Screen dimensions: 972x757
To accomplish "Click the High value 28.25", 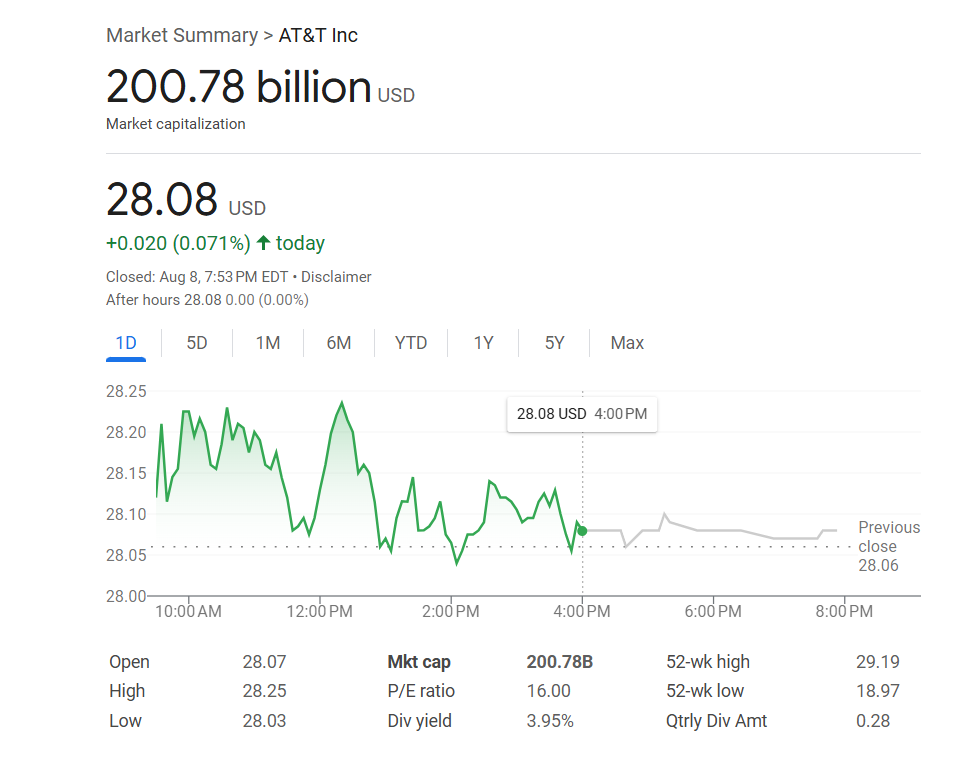I will 264,691.
